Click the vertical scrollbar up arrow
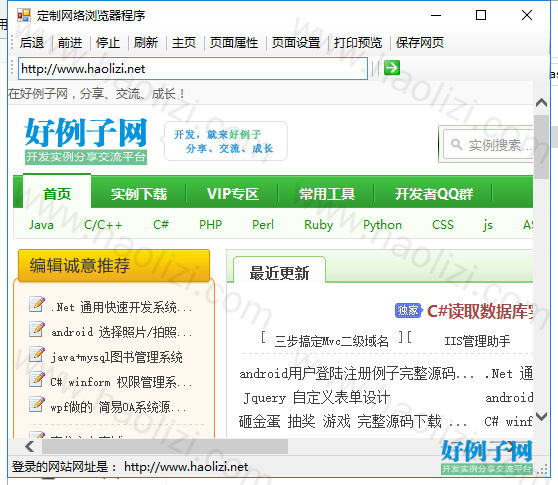The image size is (558, 485). pos(541,103)
